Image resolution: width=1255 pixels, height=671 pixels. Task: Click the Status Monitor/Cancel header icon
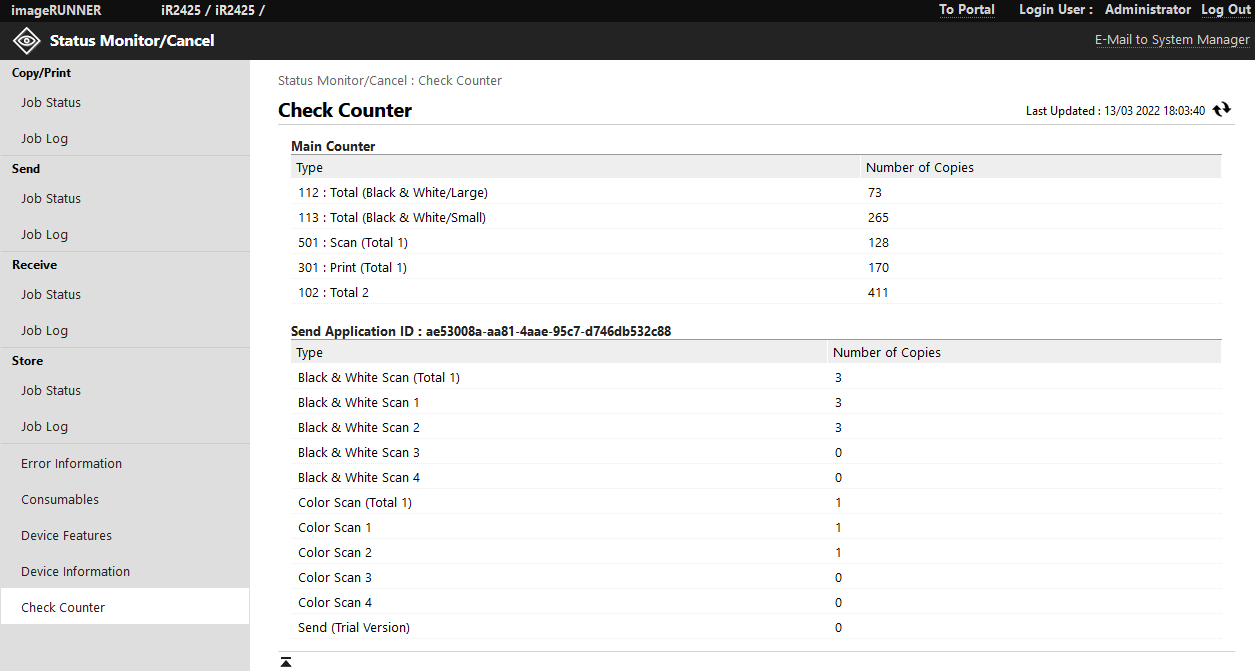click(26, 41)
